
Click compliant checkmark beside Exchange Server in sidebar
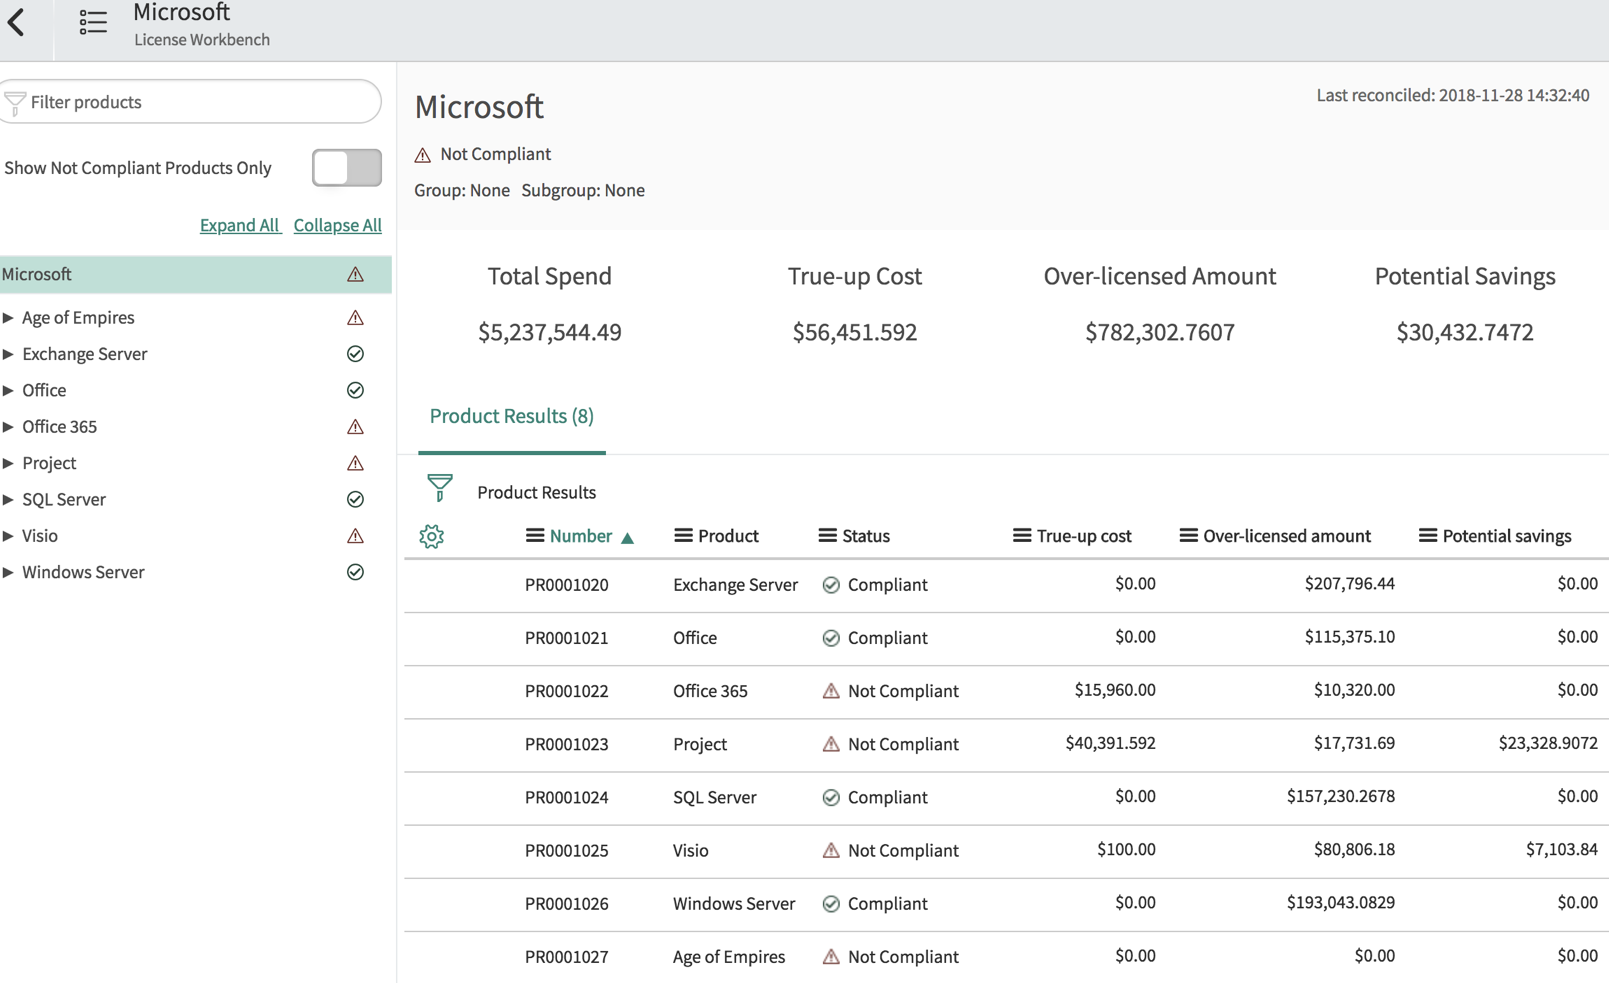click(x=355, y=354)
